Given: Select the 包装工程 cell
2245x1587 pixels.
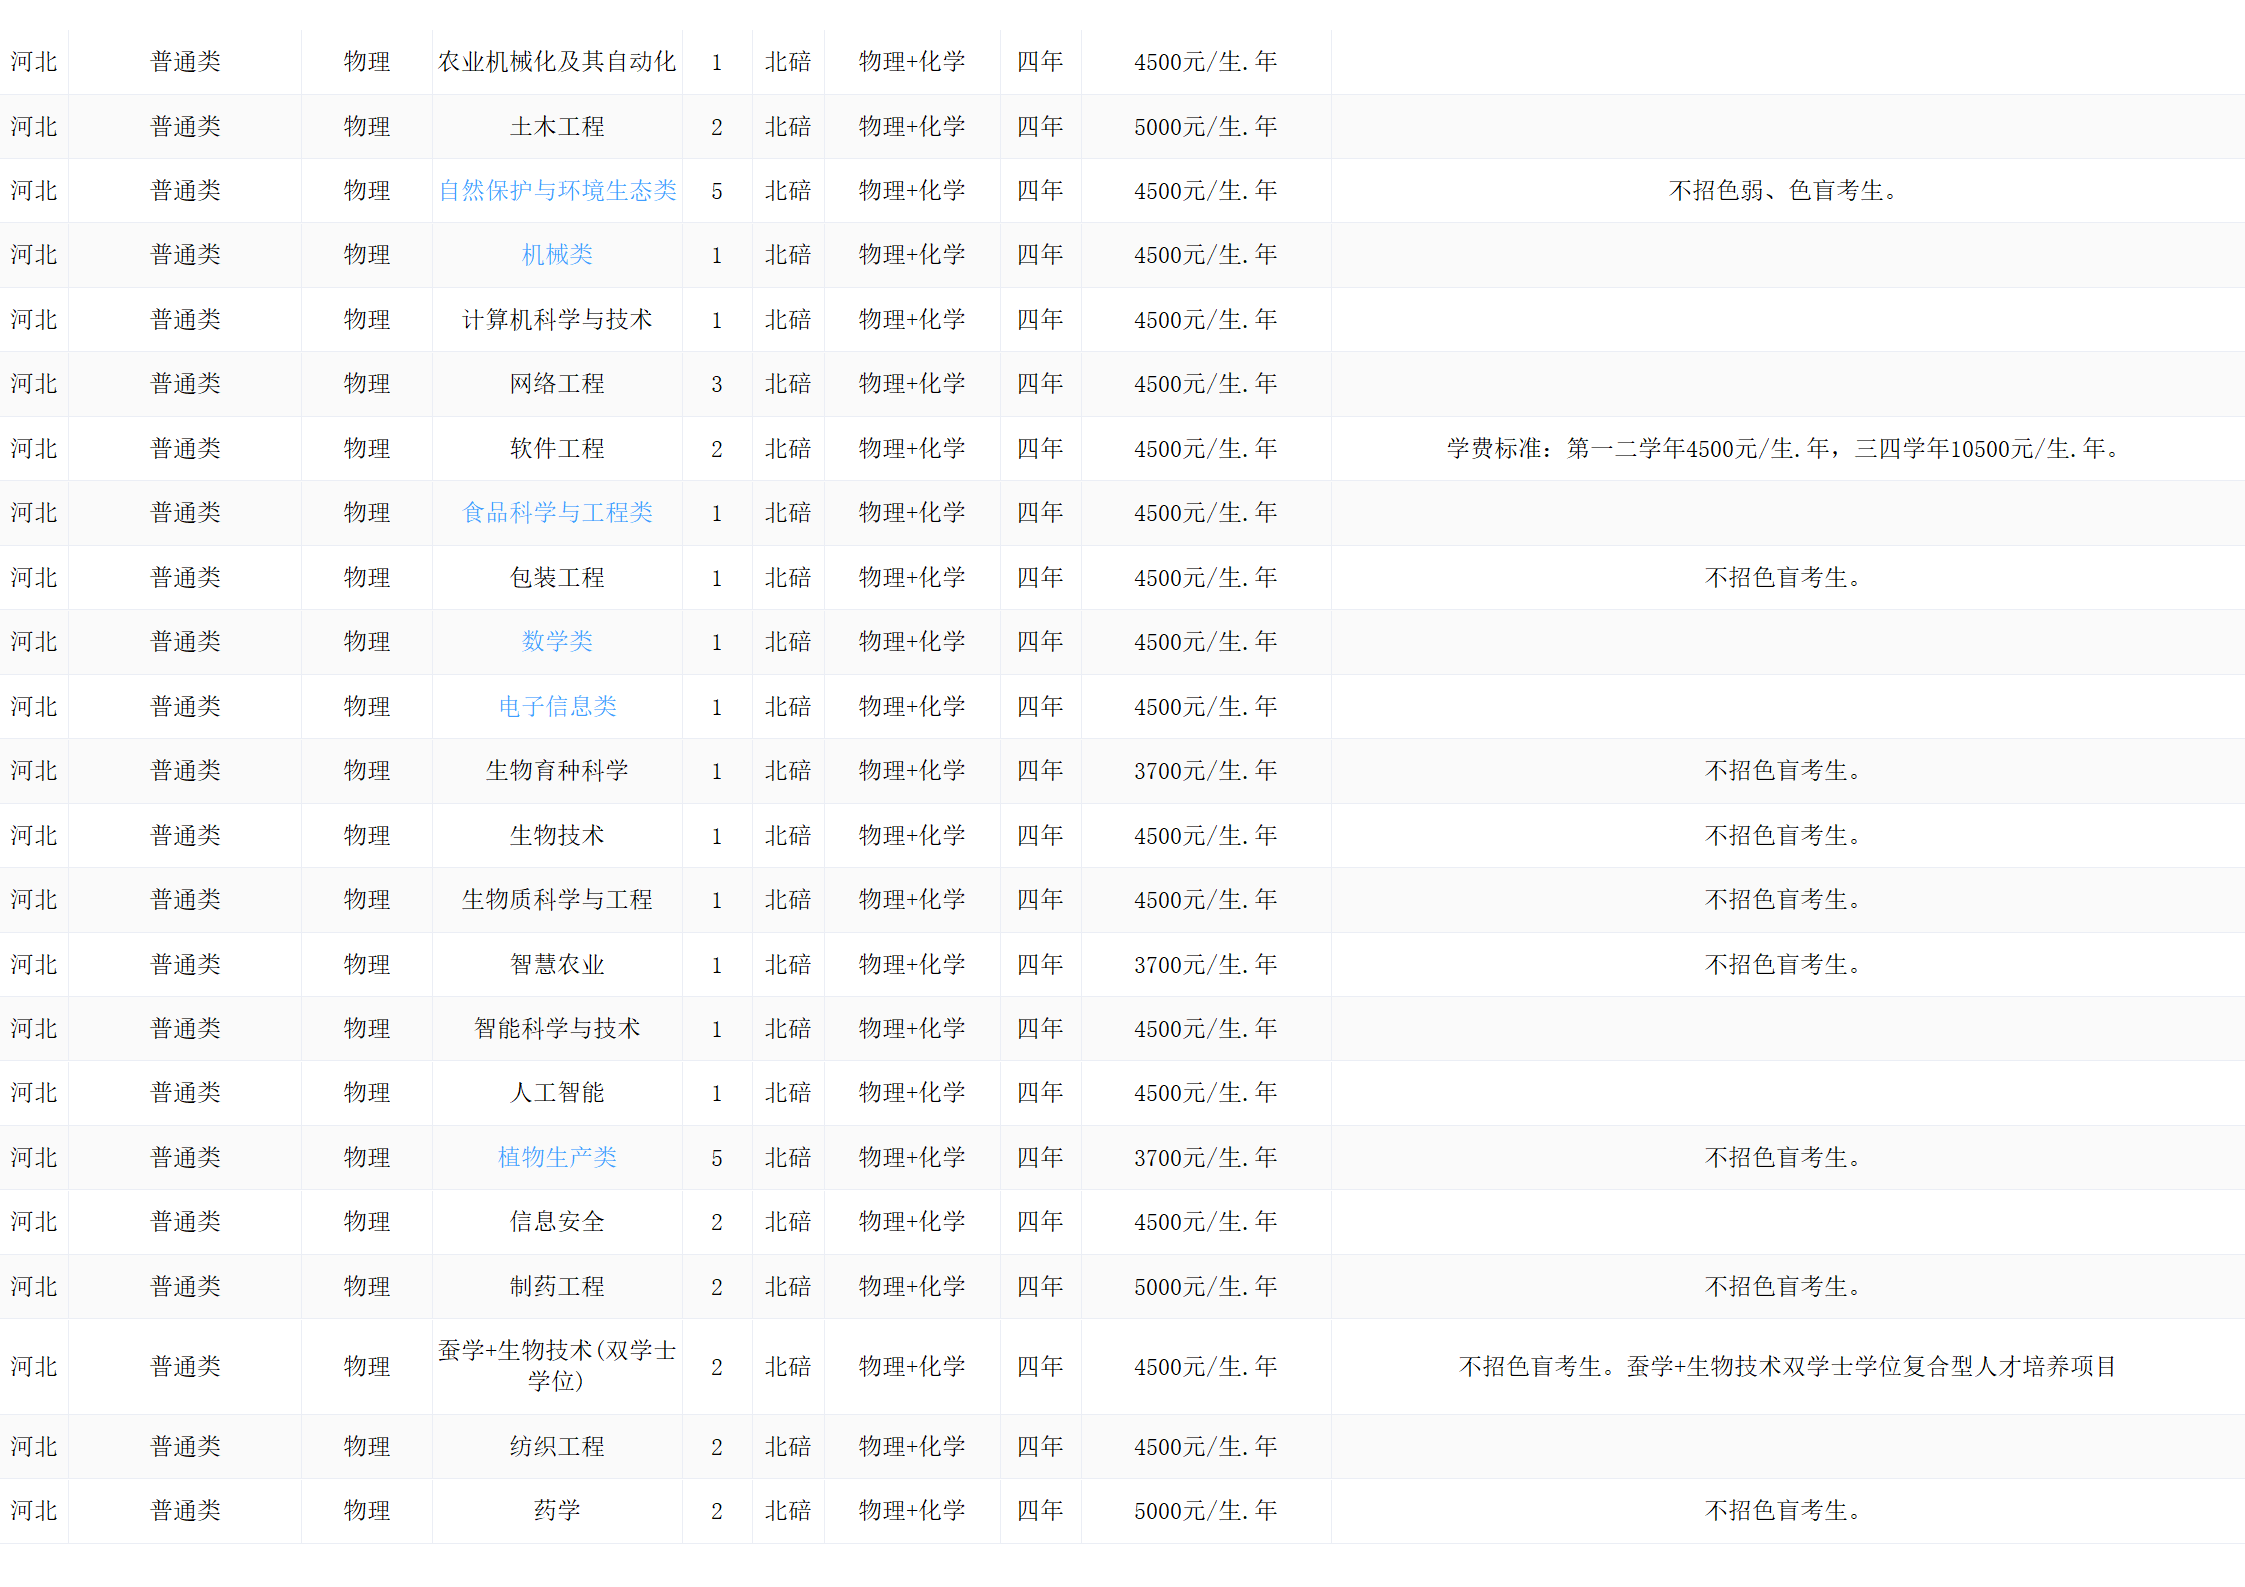Looking at the screenshot, I should 557,578.
